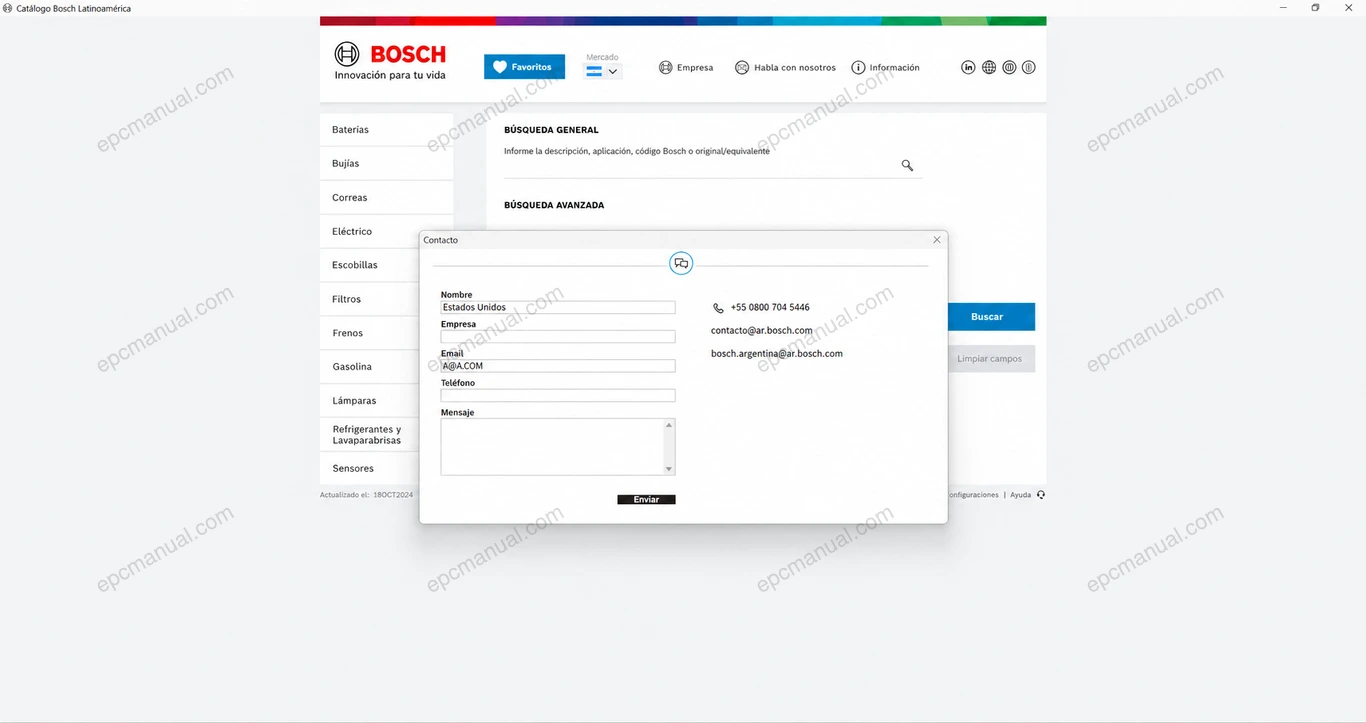Open the Ayuda link in the footer
Viewport: 1366px width, 723px height.
point(1020,495)
